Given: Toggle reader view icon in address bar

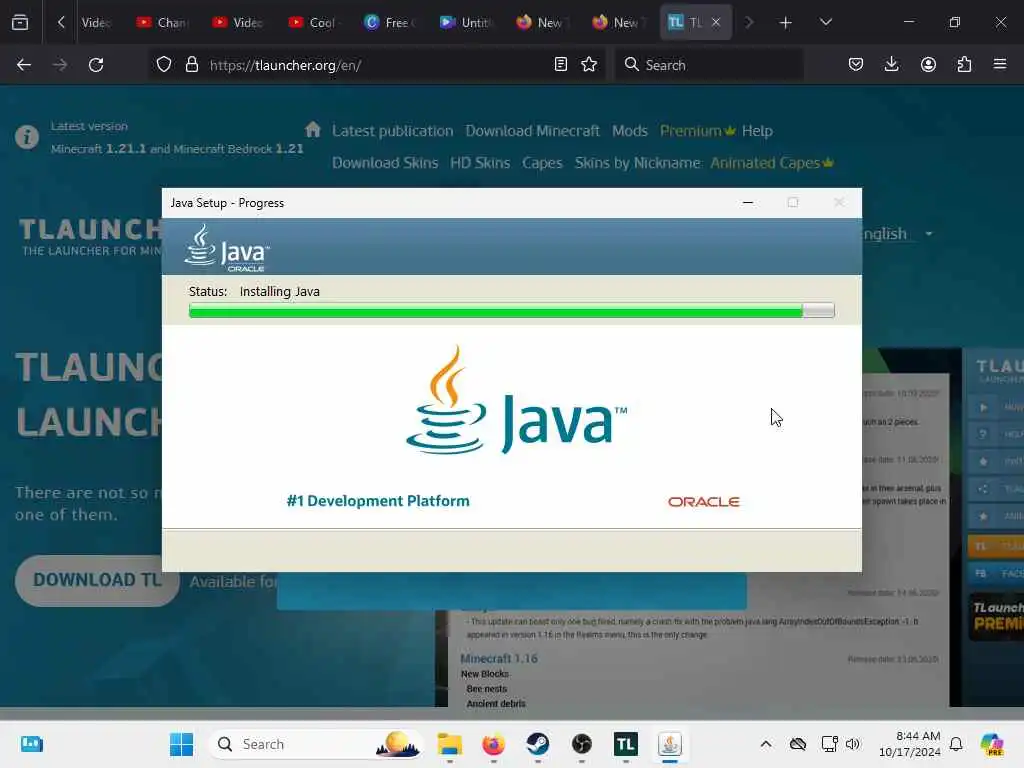Looking at the screenshot, I should [x=560, y=65].
